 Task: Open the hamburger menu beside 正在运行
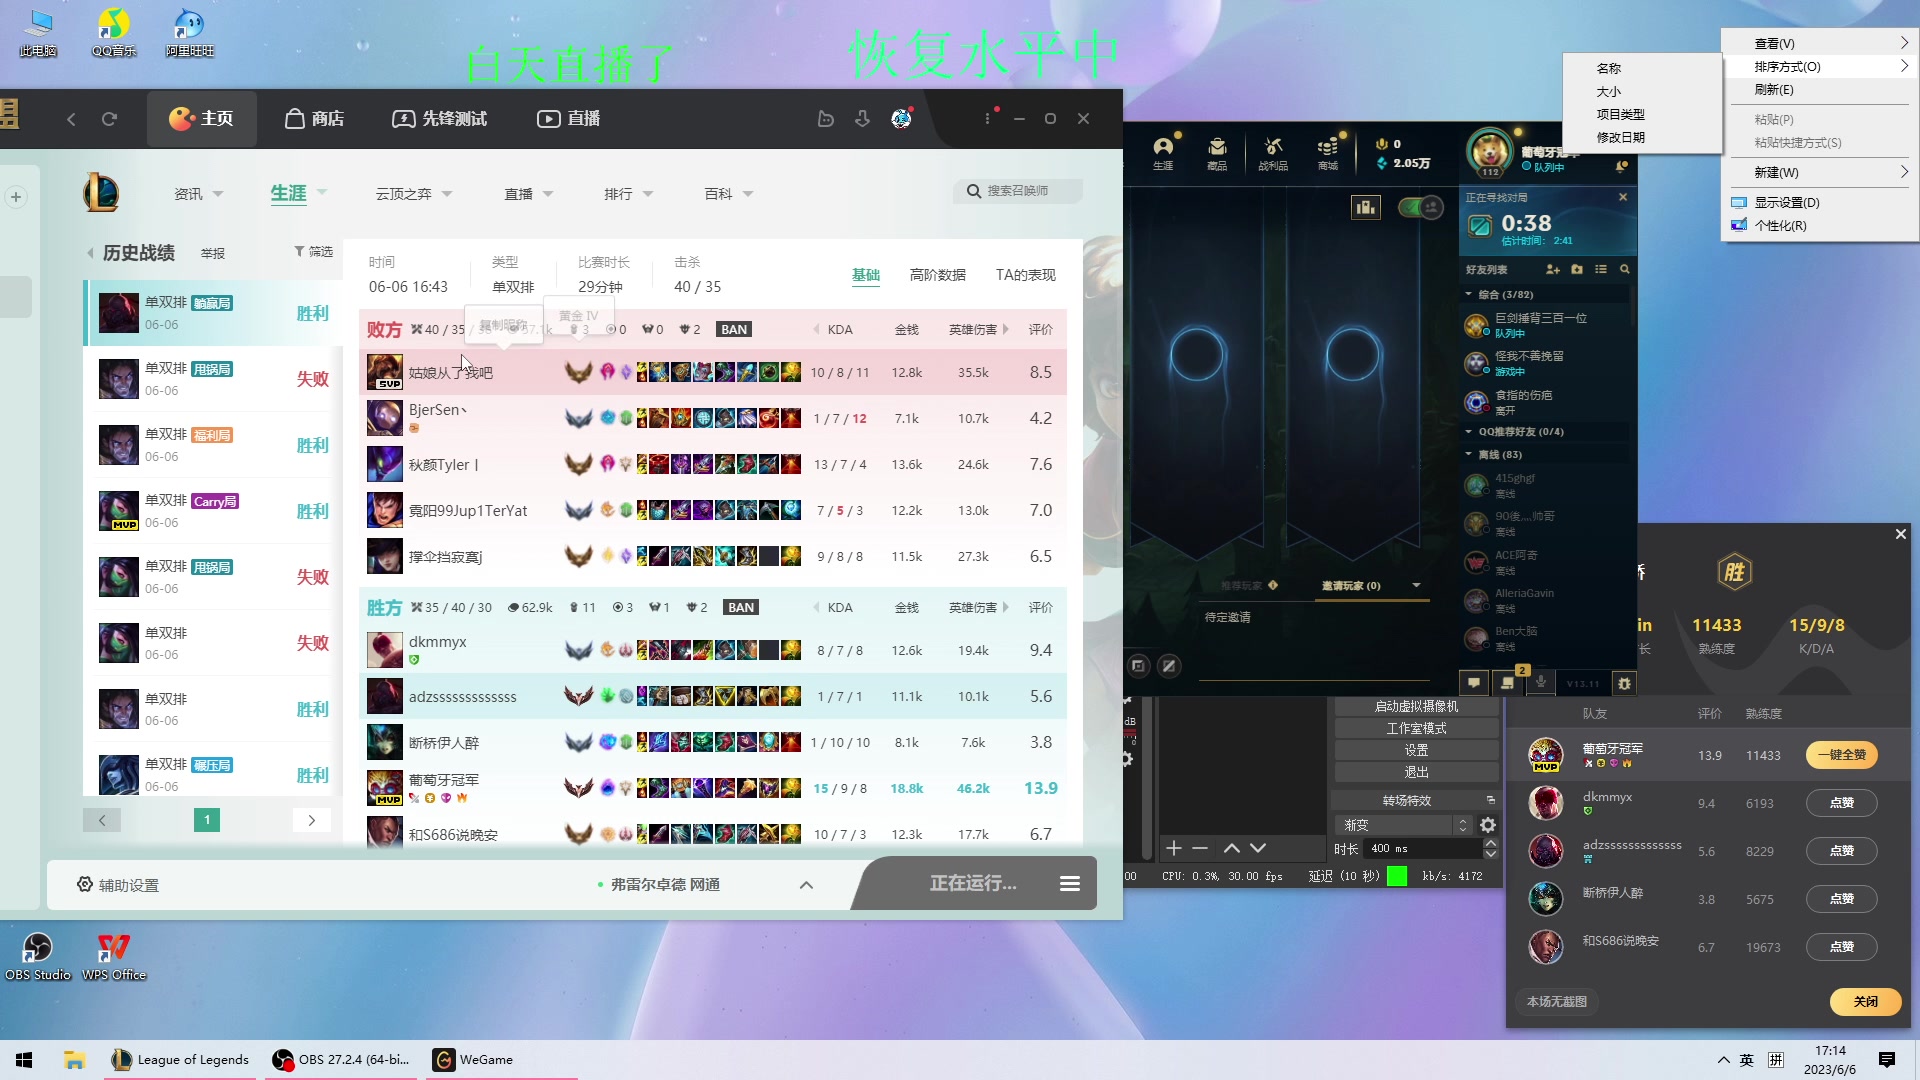pyautogui.click(x=1070, y=884)
